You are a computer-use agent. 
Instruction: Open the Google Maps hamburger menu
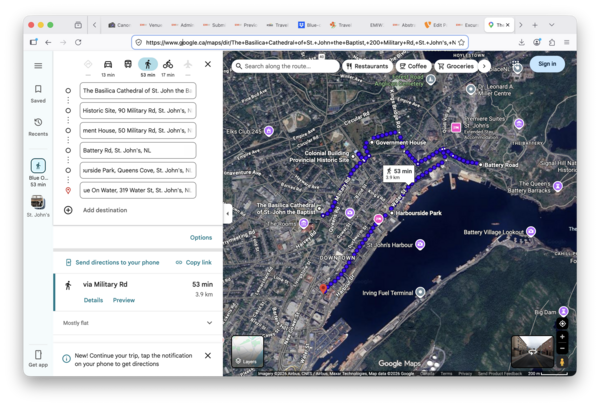click(x=38, y=66)
